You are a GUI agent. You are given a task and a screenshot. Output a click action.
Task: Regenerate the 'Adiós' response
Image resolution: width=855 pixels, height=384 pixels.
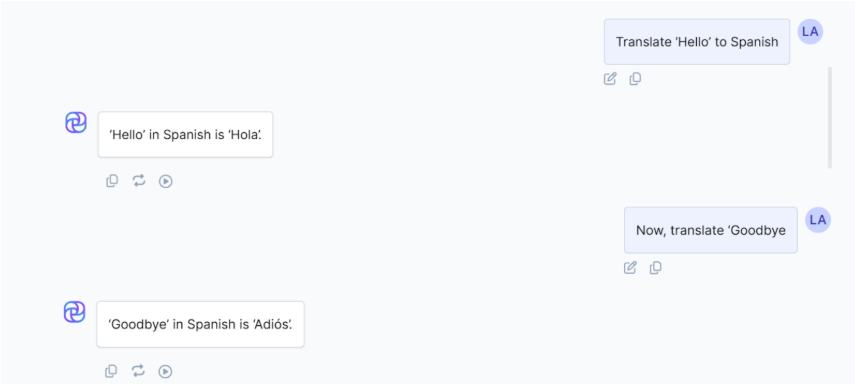(139, 371)
